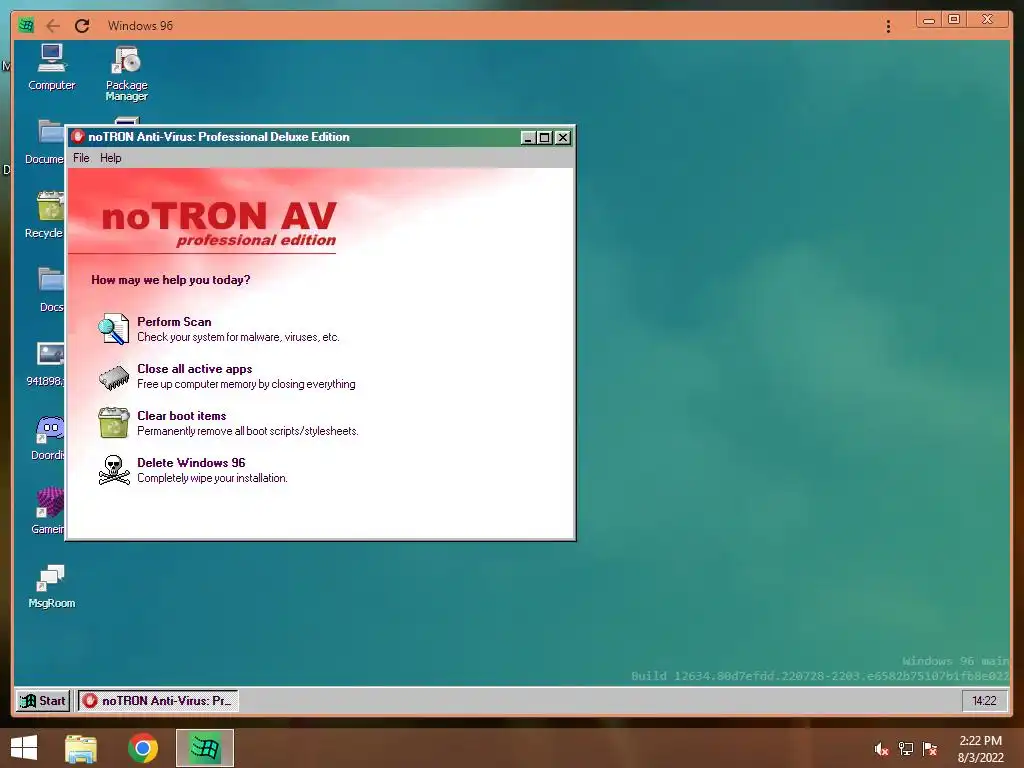Viewport: 1024px width, 768px height.
Task: Select Clear boot items option
Action: (x=181, y=415)
